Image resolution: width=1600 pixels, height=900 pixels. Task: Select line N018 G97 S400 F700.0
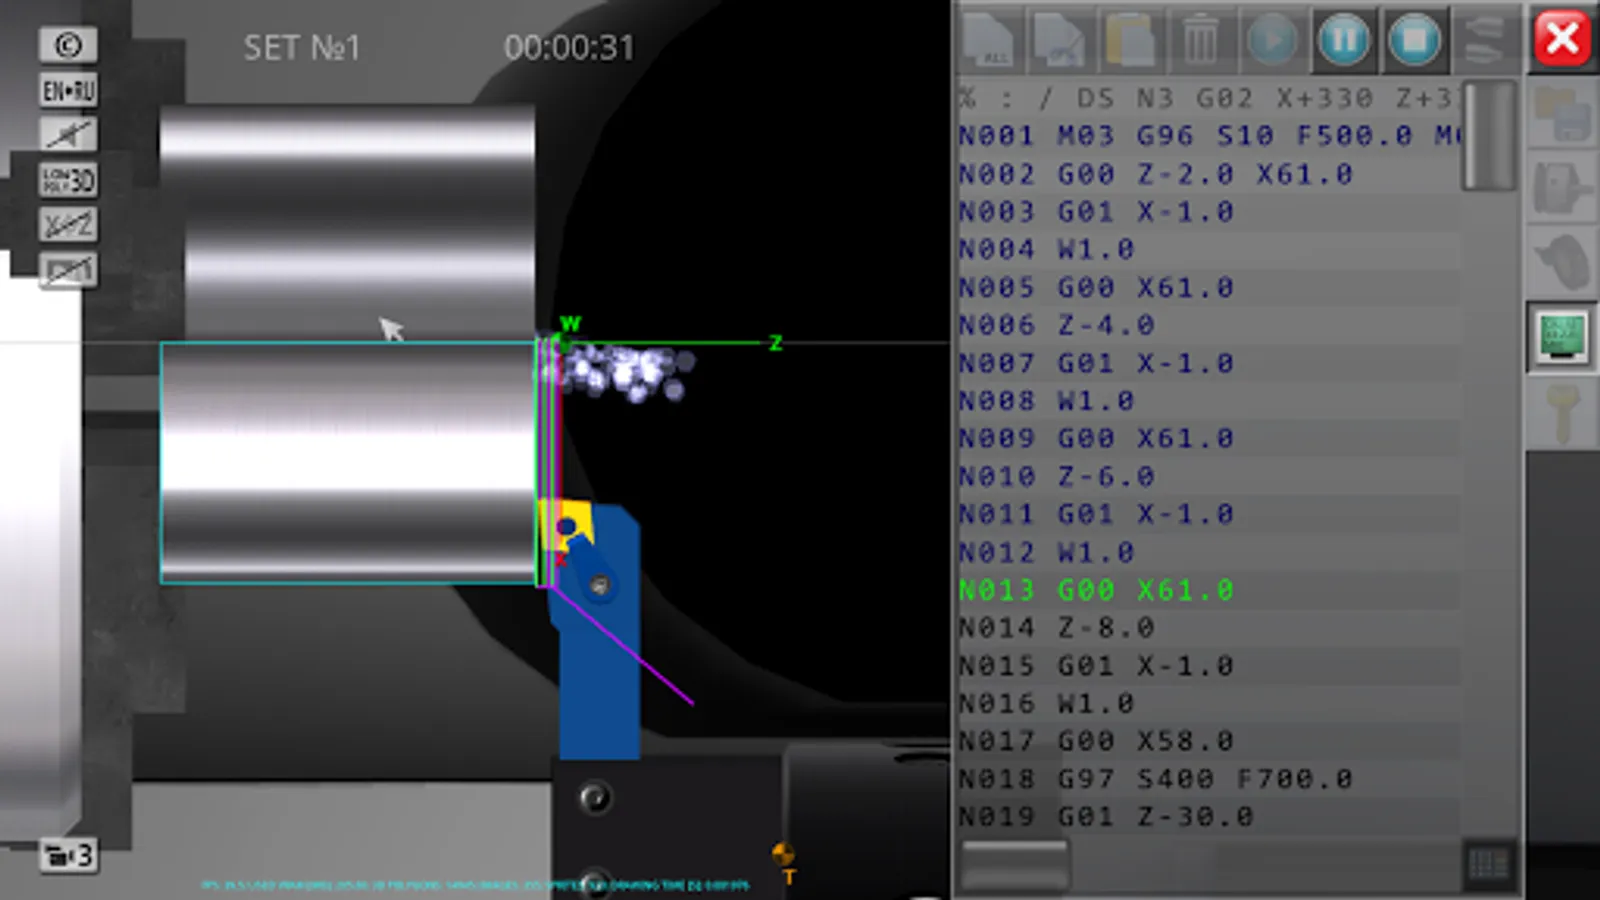1208,779
